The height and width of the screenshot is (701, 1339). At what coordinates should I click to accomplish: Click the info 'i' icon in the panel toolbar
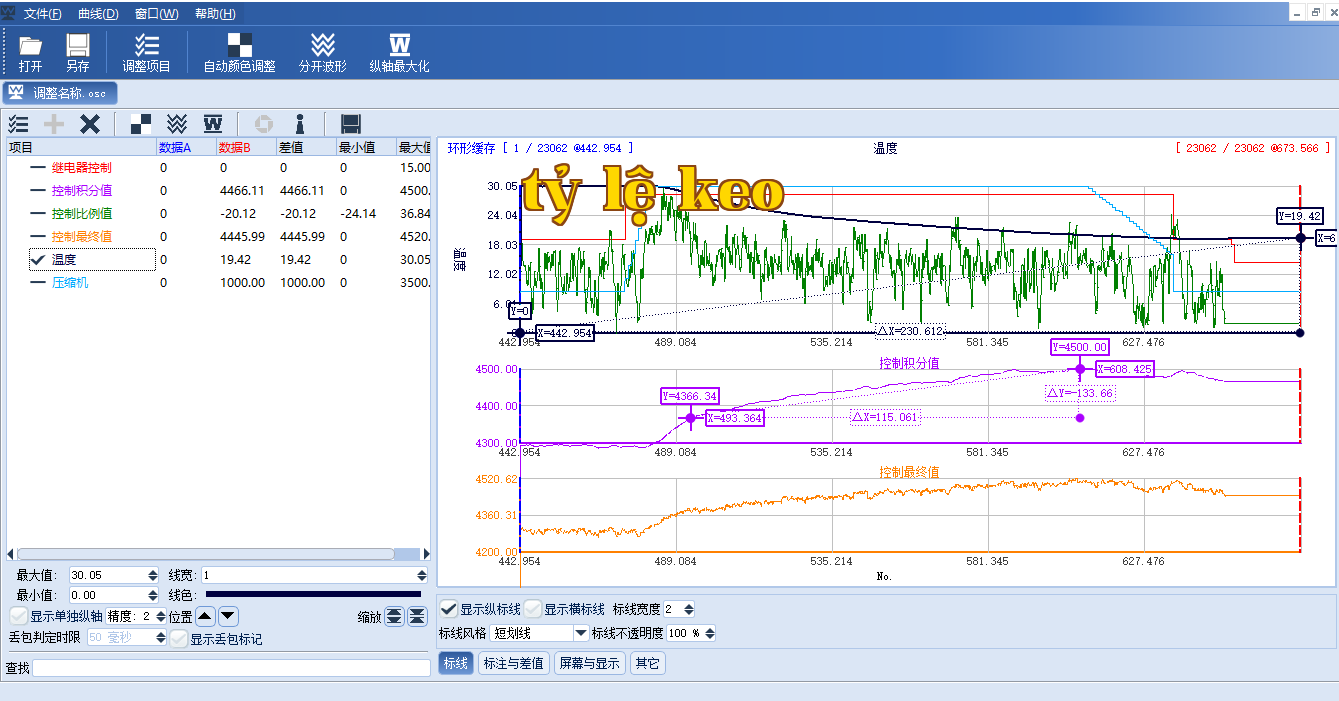300,124
